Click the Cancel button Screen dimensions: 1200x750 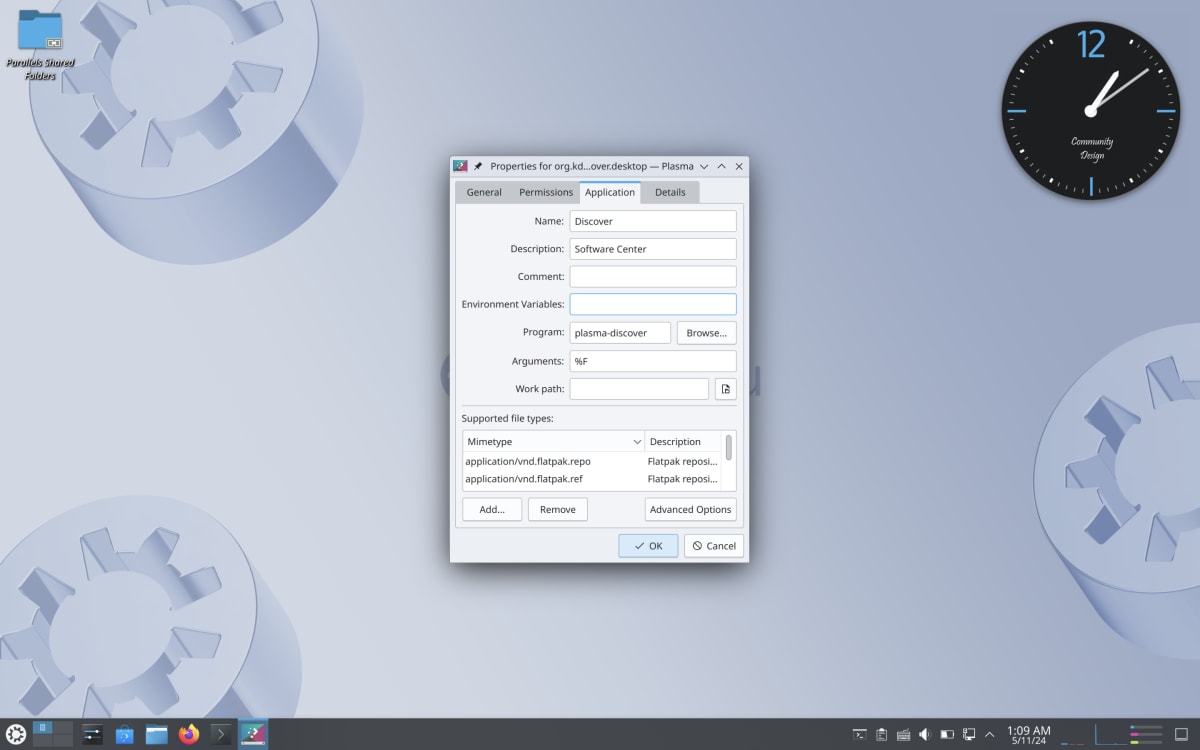click(714, 546)
